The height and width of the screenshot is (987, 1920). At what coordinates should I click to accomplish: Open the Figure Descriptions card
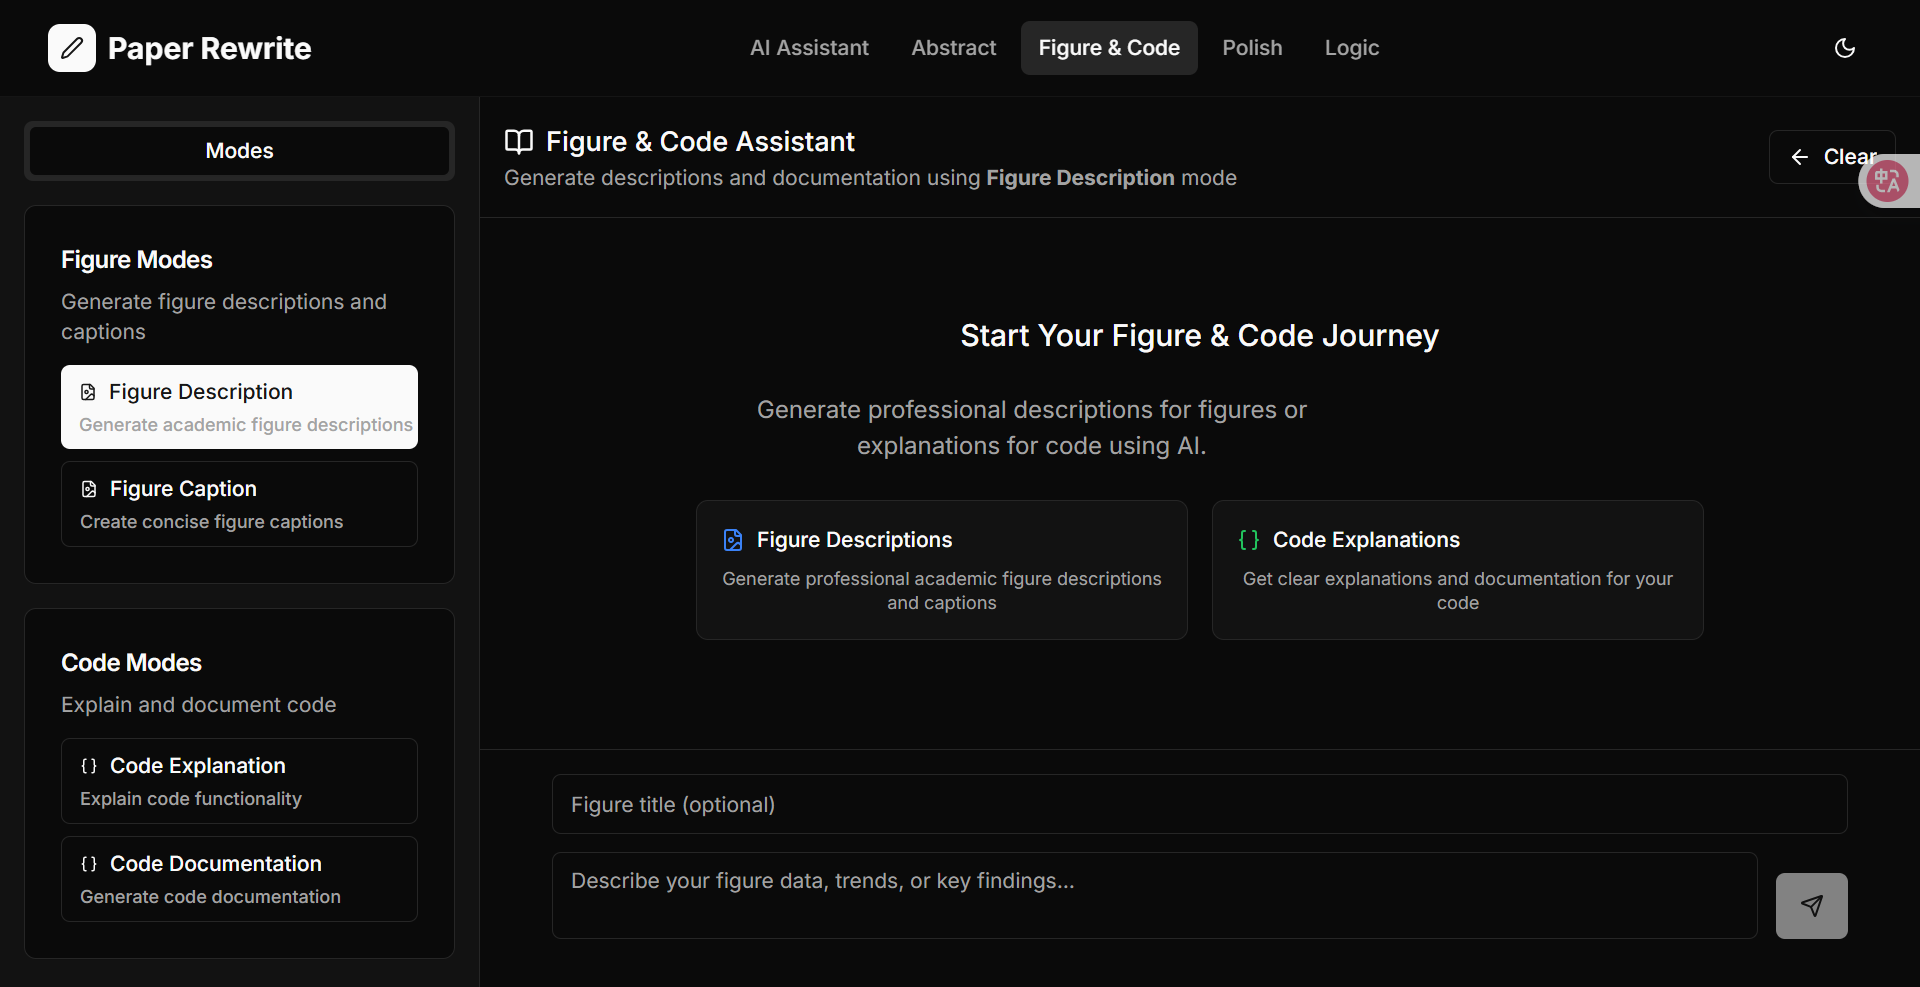942,570
